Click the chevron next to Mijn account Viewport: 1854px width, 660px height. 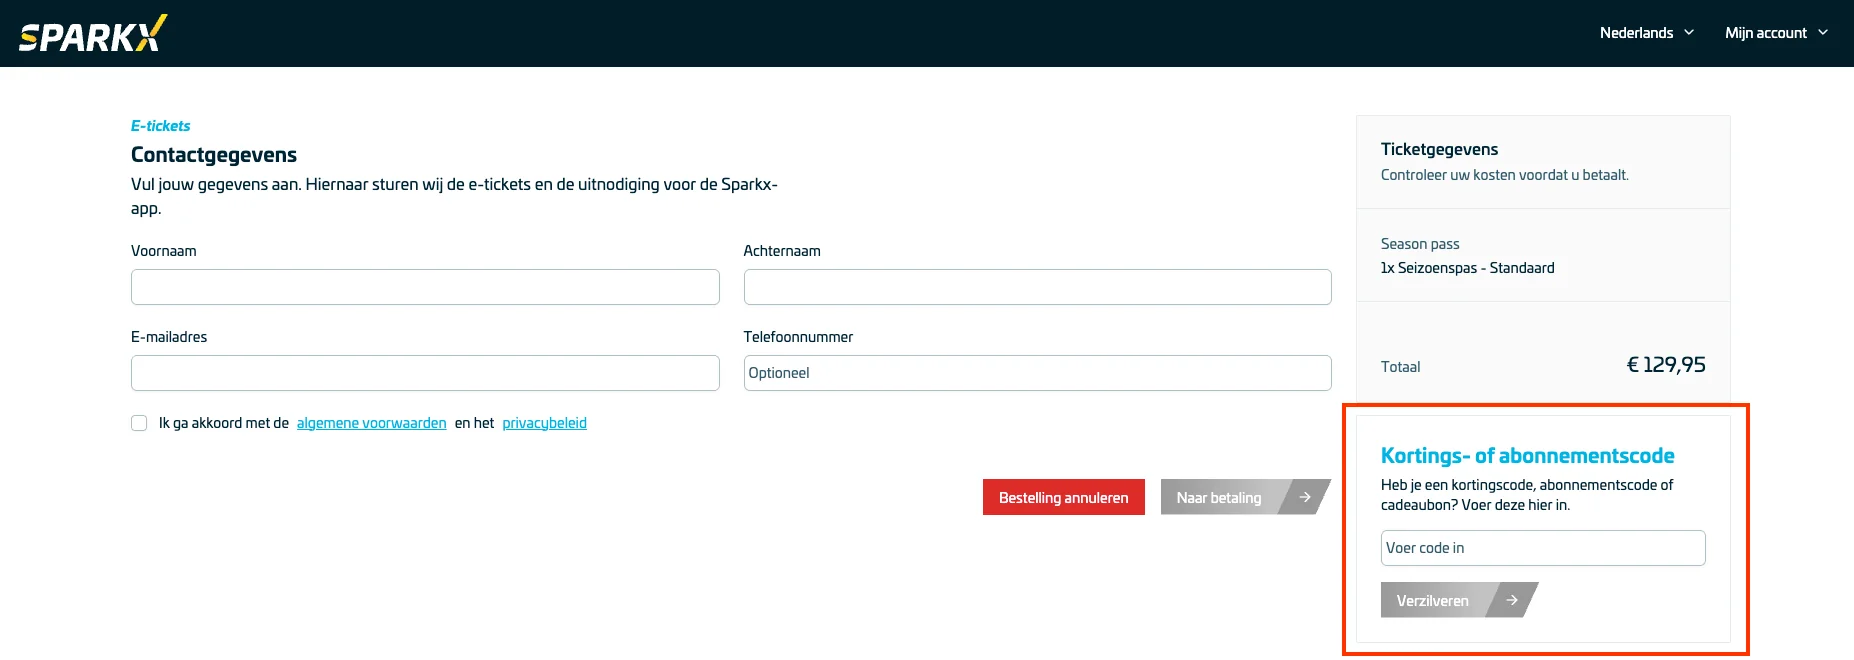(1823, 32)
